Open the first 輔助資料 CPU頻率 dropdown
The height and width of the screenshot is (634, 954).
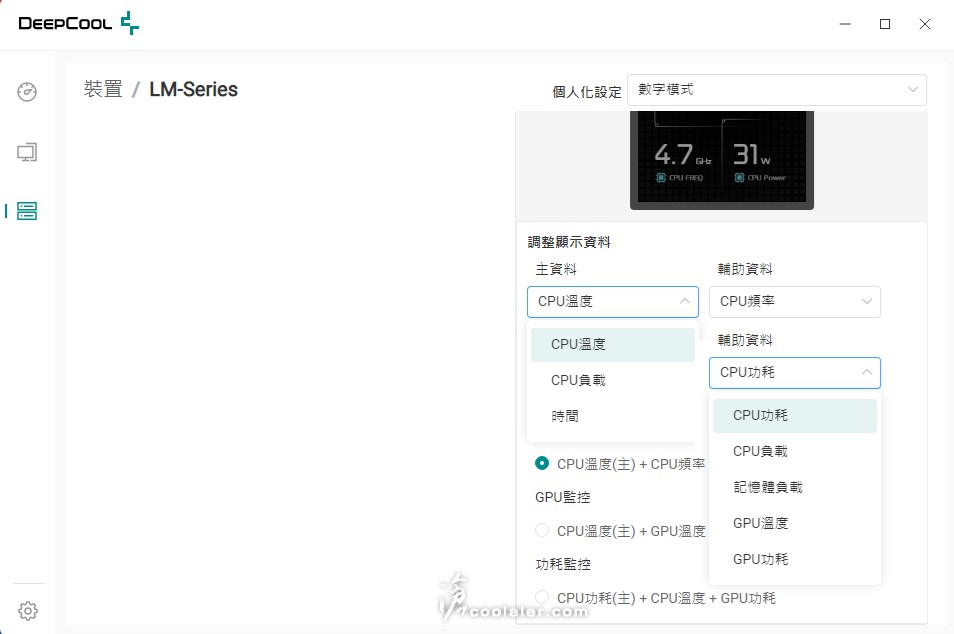click(x=795, y=302)
